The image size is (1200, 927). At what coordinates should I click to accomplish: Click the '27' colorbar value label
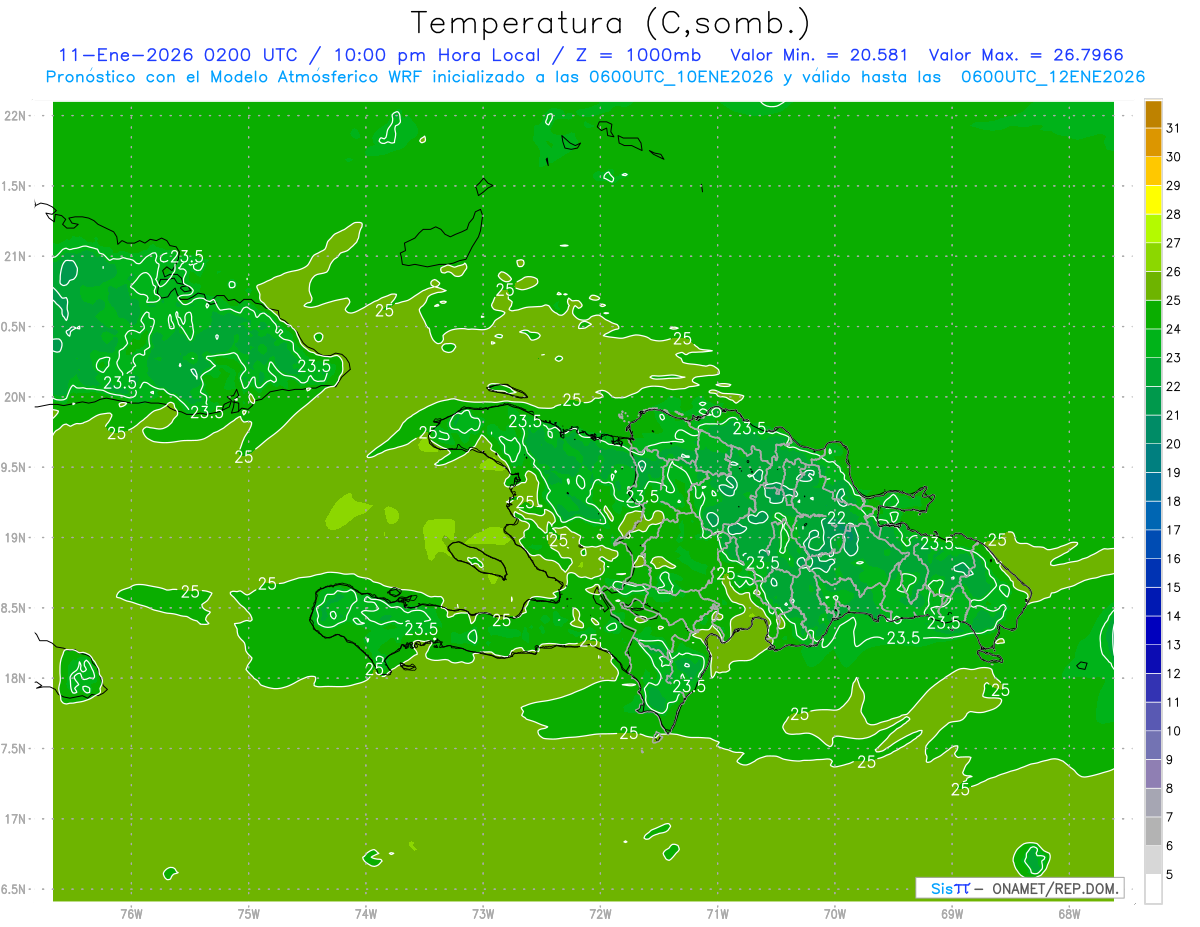(x=1174, y=243)
